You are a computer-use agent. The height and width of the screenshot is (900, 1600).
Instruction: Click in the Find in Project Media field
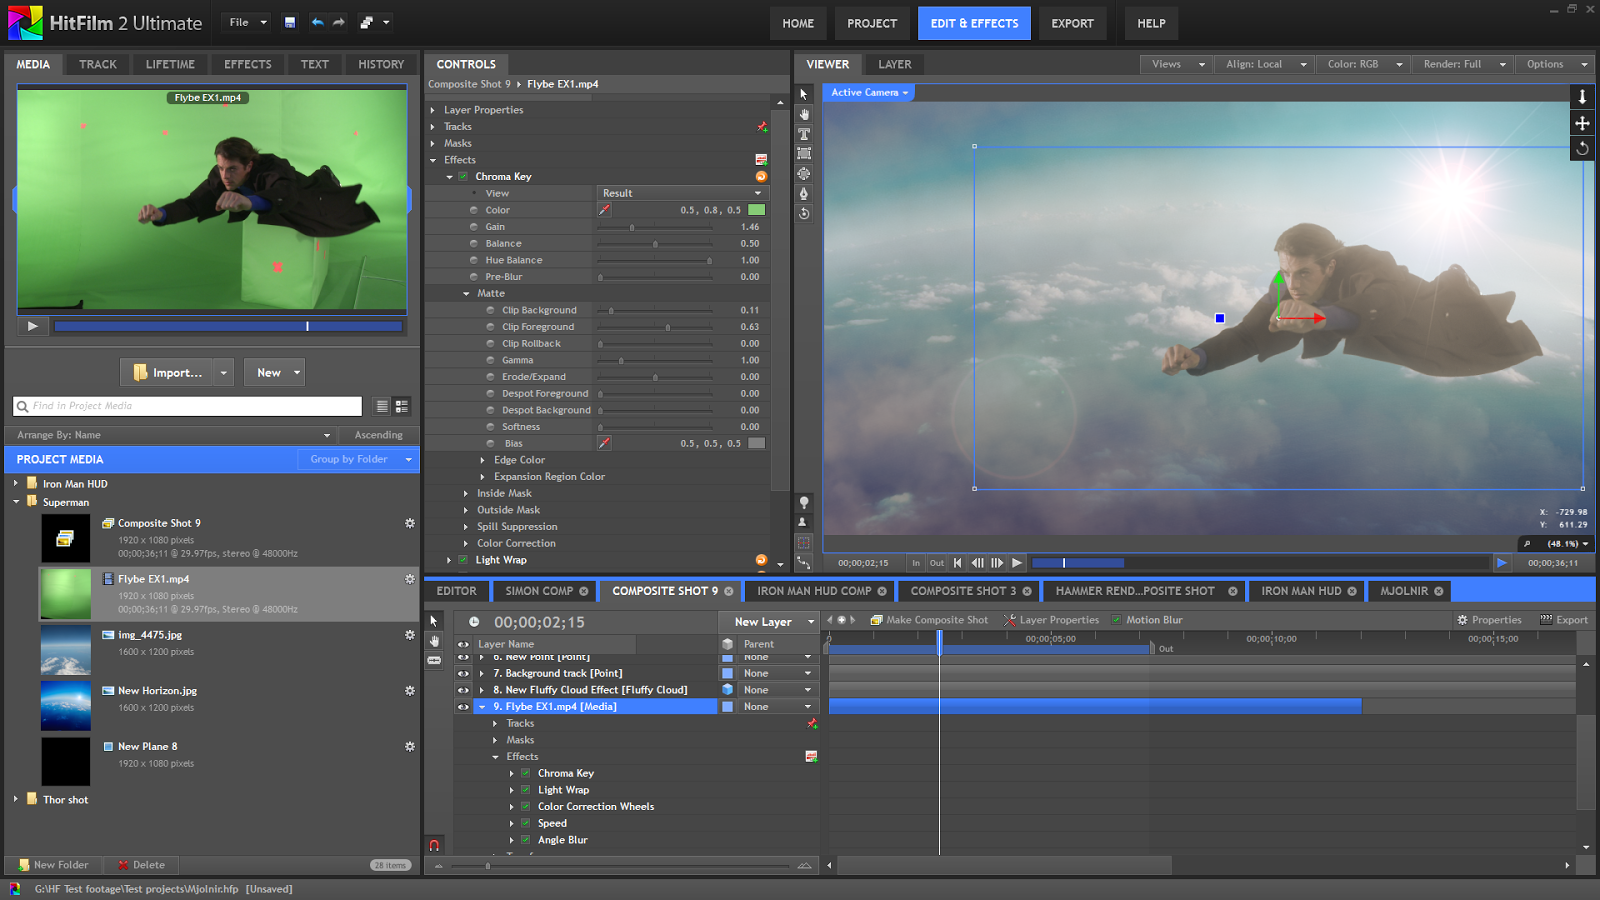coord(187,406)
